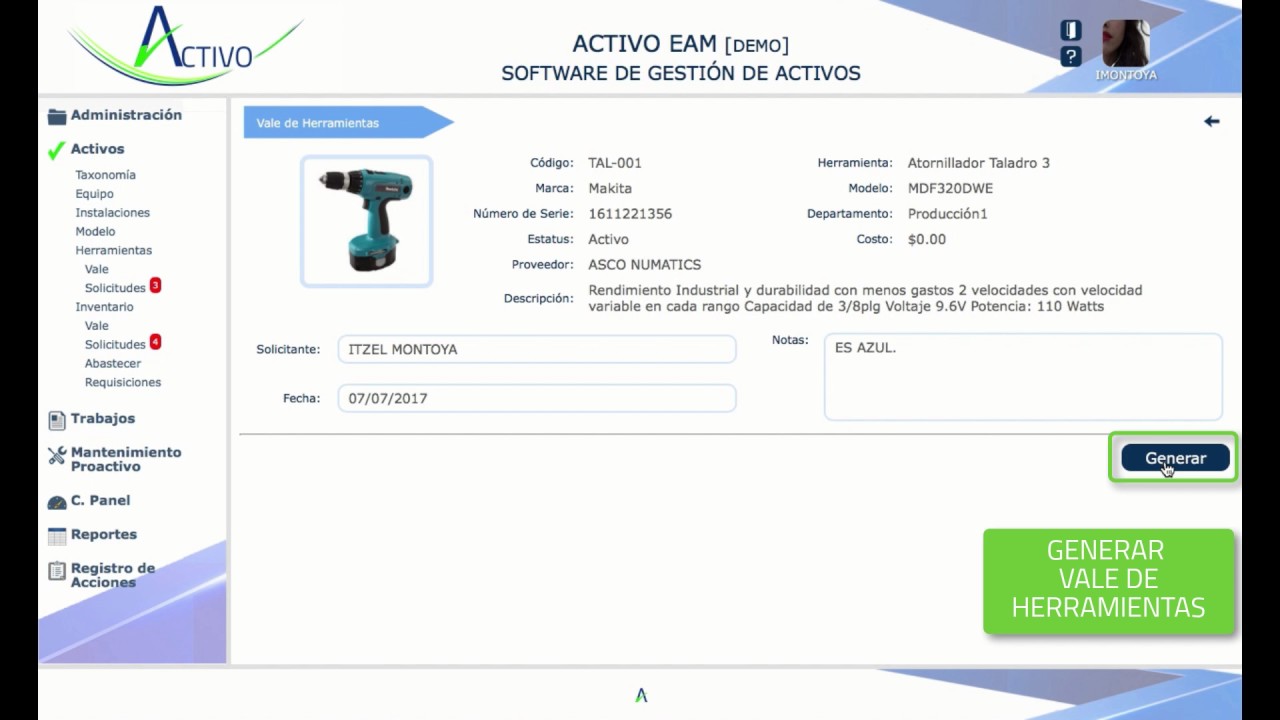Open Solicitudes under Herramientas
The width and height of the screenshot is (1280, 720).
click(115, 288)
